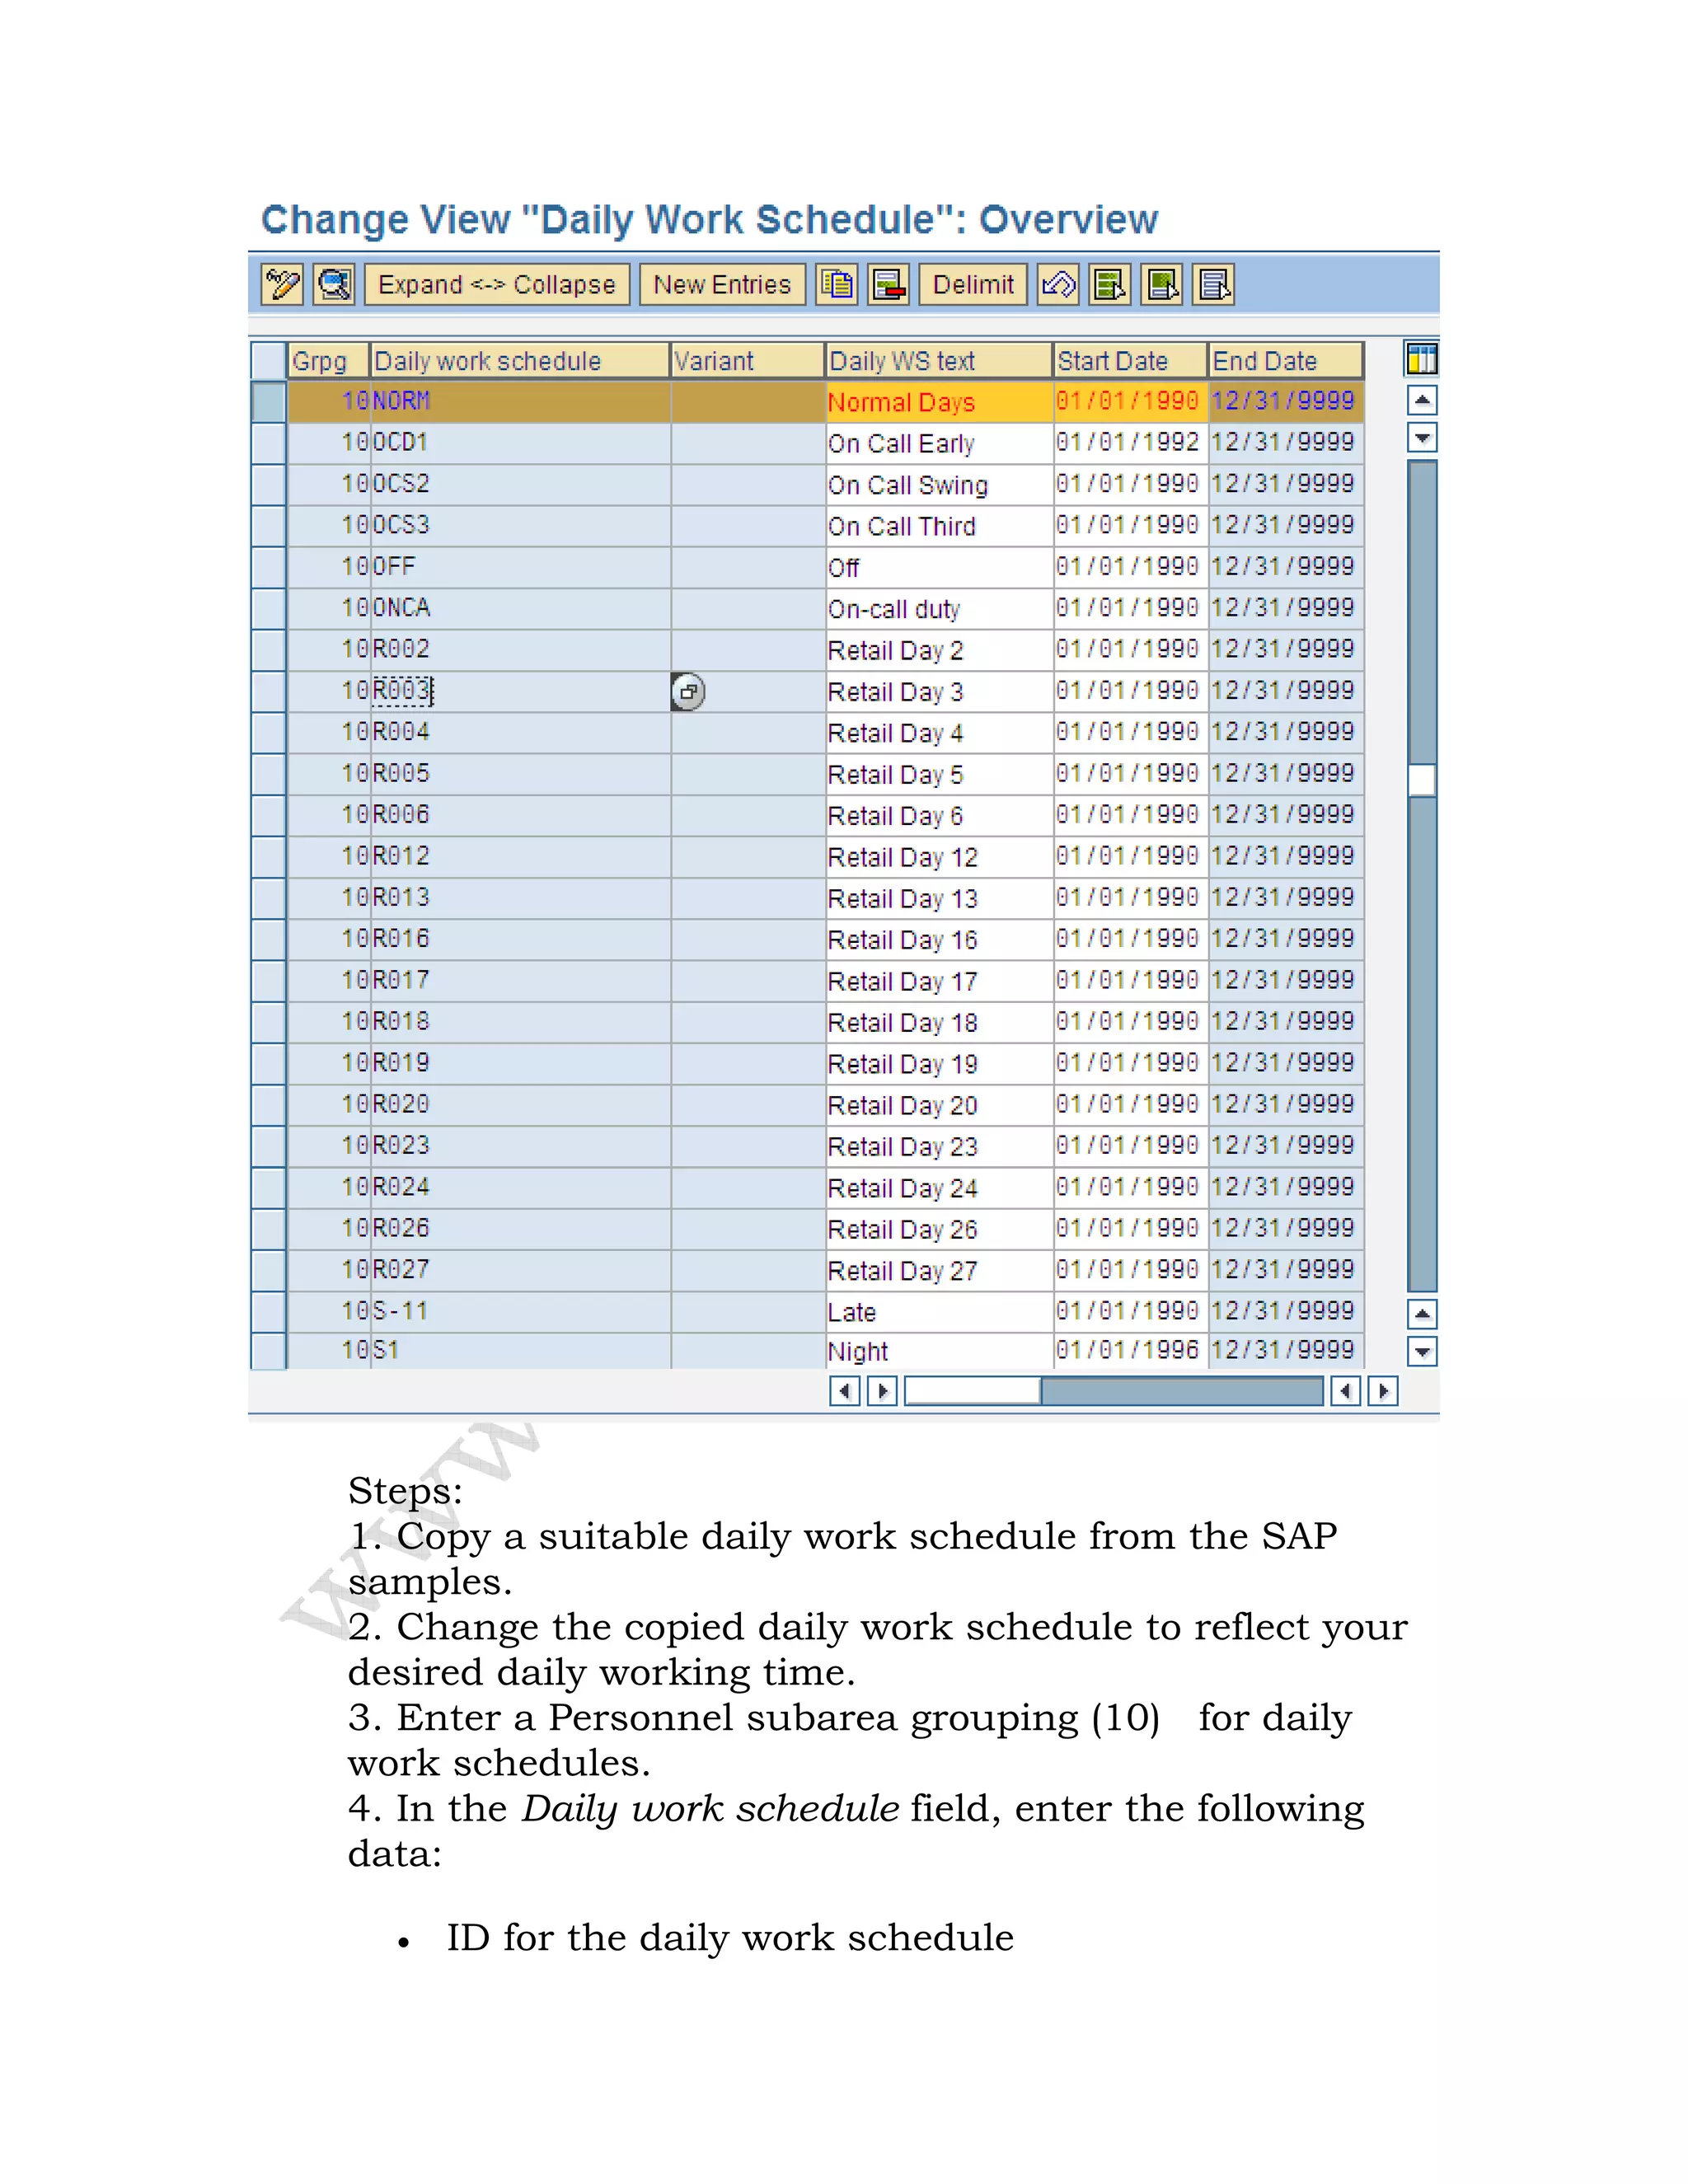
Task: Click the Select All icon
Action: click(x=1110, y=285)
